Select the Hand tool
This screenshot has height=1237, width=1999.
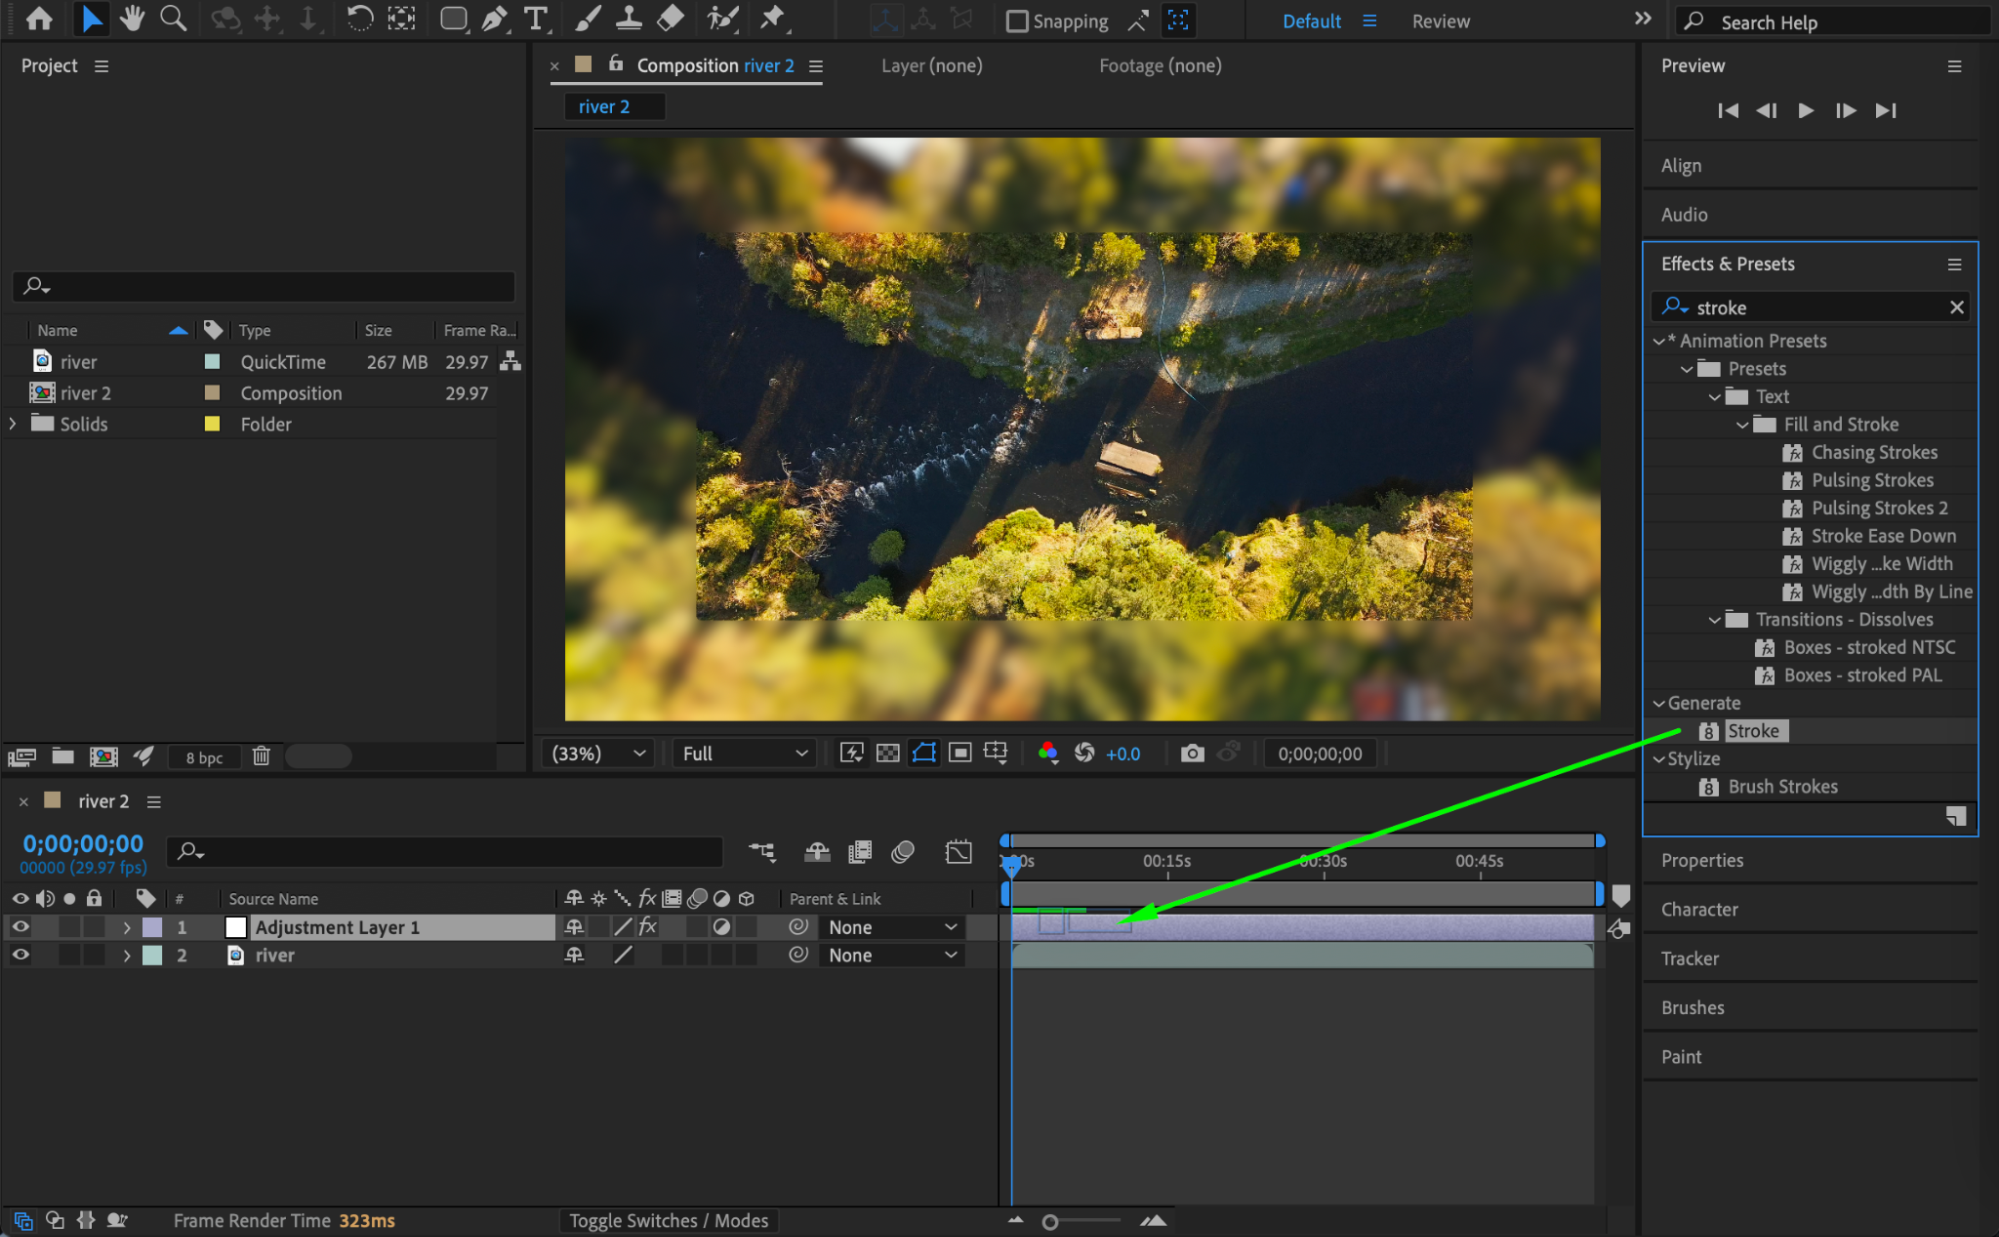131,18
